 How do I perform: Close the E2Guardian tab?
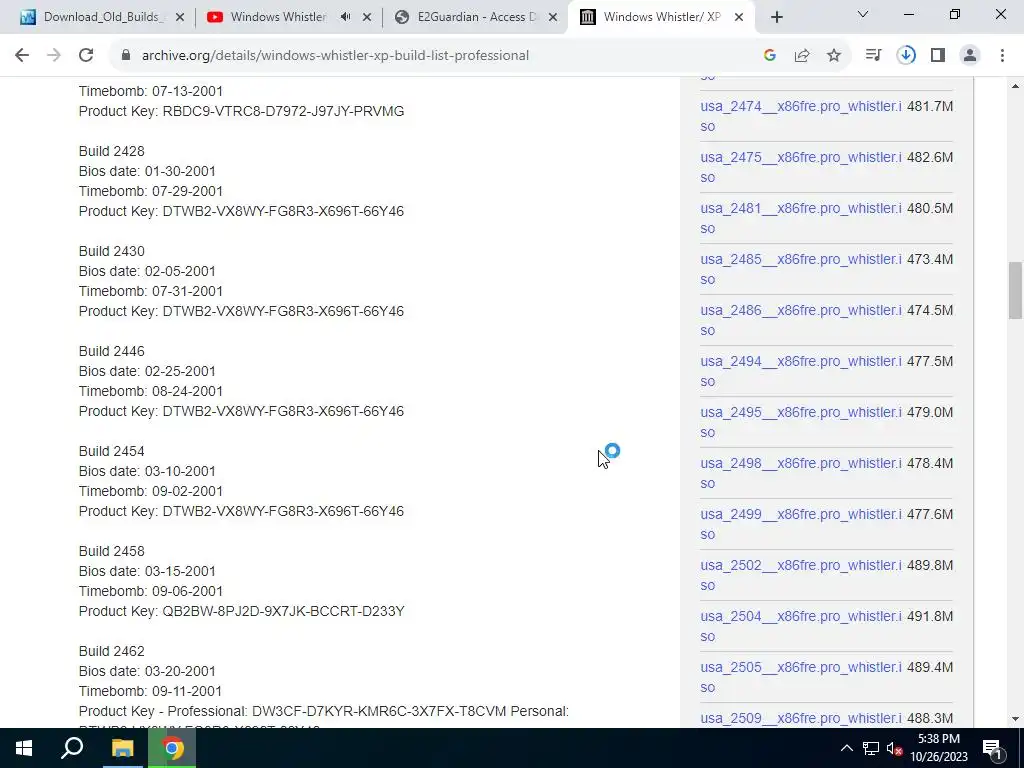(x=553, y=17)
